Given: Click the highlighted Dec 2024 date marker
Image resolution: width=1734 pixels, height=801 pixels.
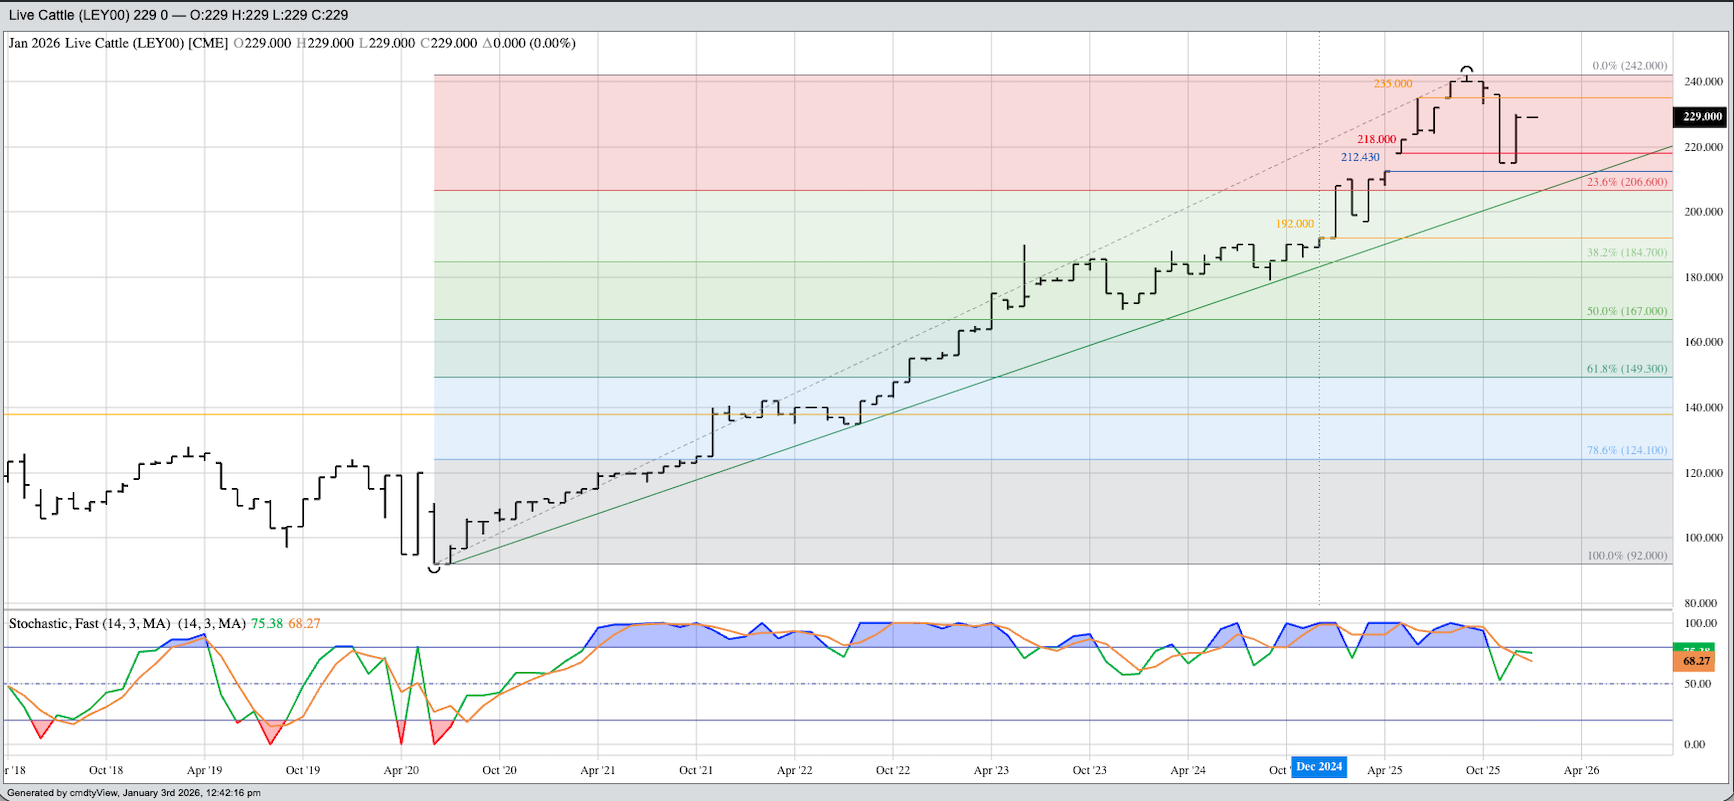Looking at the screenshot, I should (1319, 767).
